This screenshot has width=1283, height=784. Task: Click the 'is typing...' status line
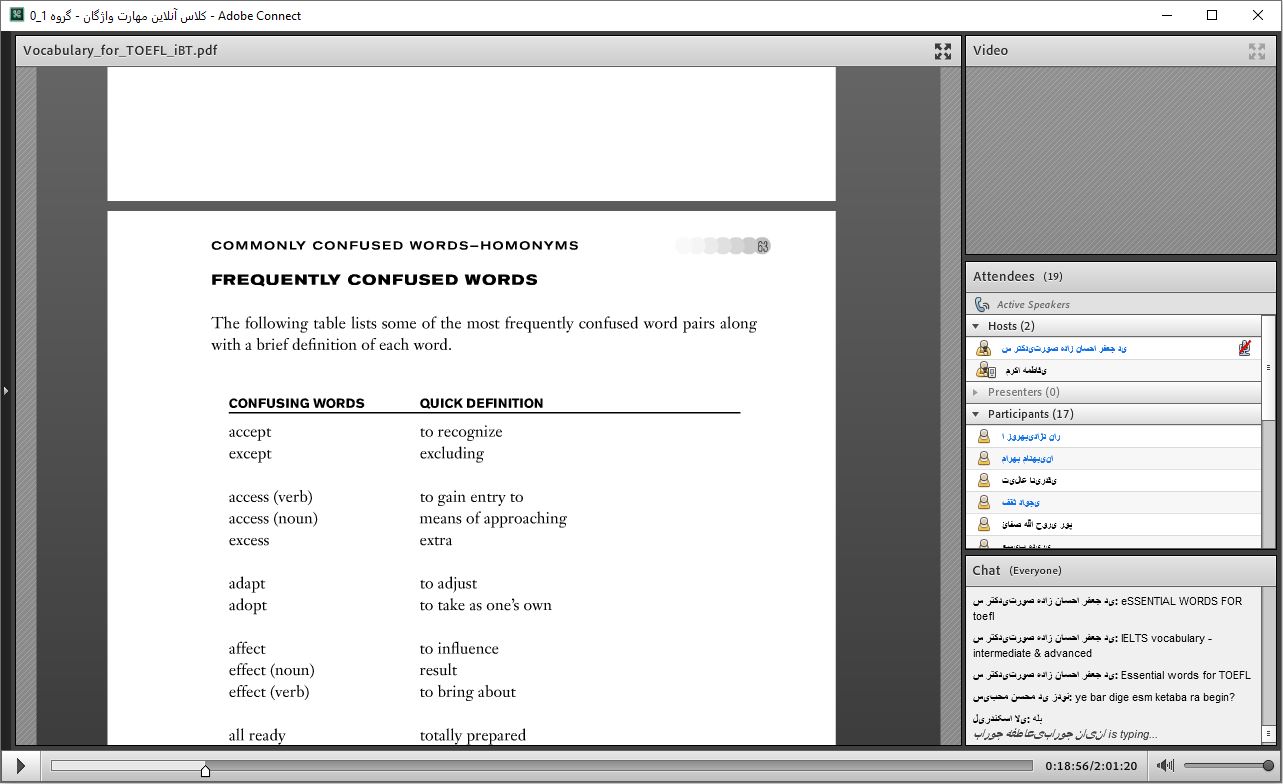click(x=1065, y=734)
